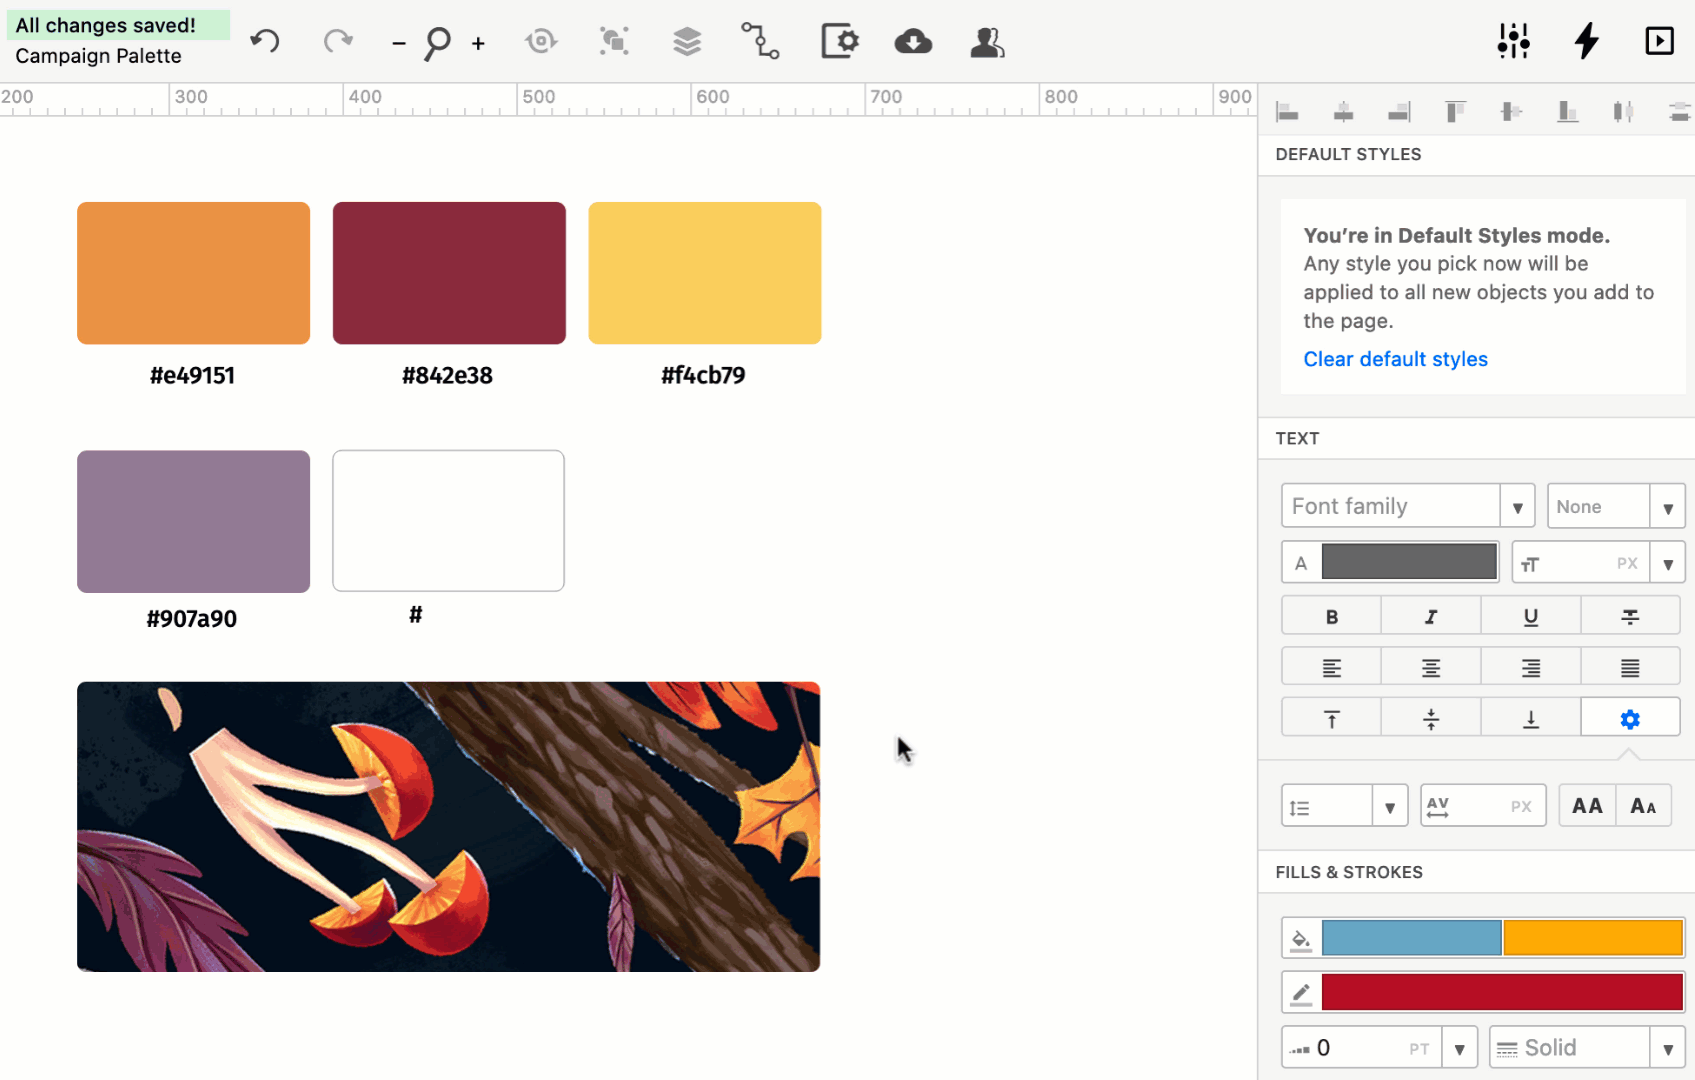Expand the font size unit dropdown

1667,564
